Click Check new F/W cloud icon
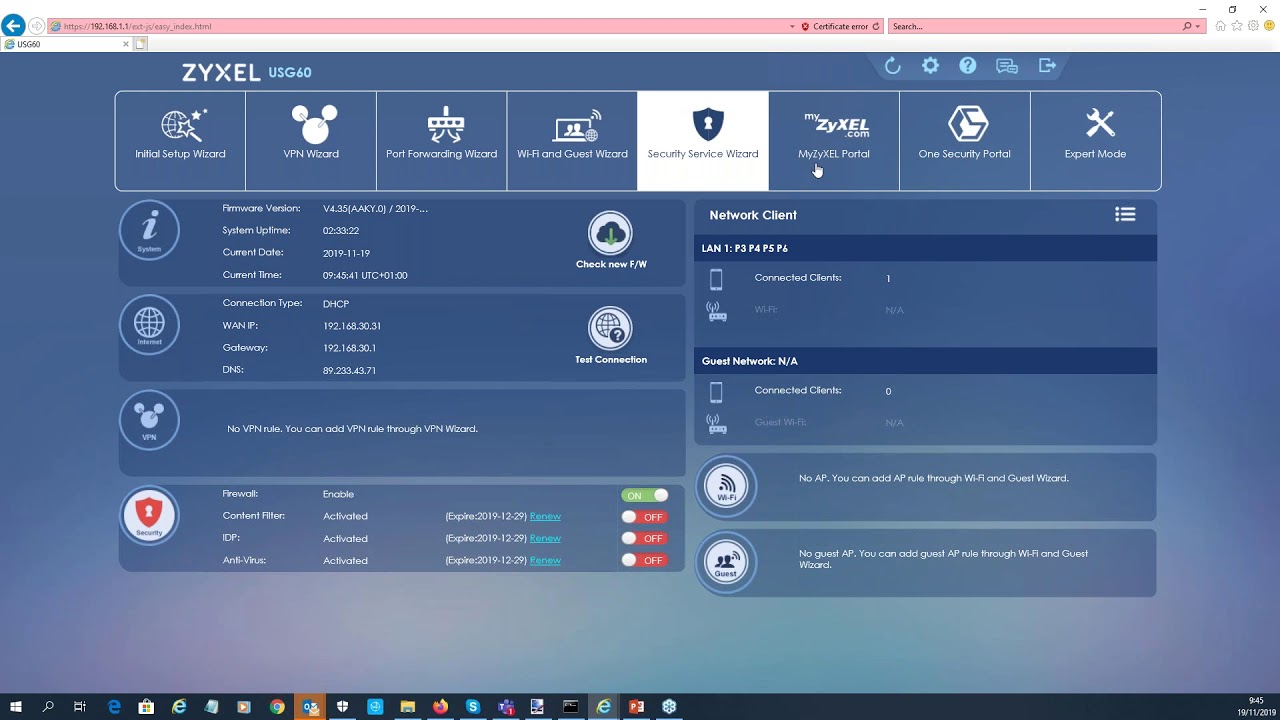Image resolution: width=1280 pixels, height=720 pixels. coord(610,234)
